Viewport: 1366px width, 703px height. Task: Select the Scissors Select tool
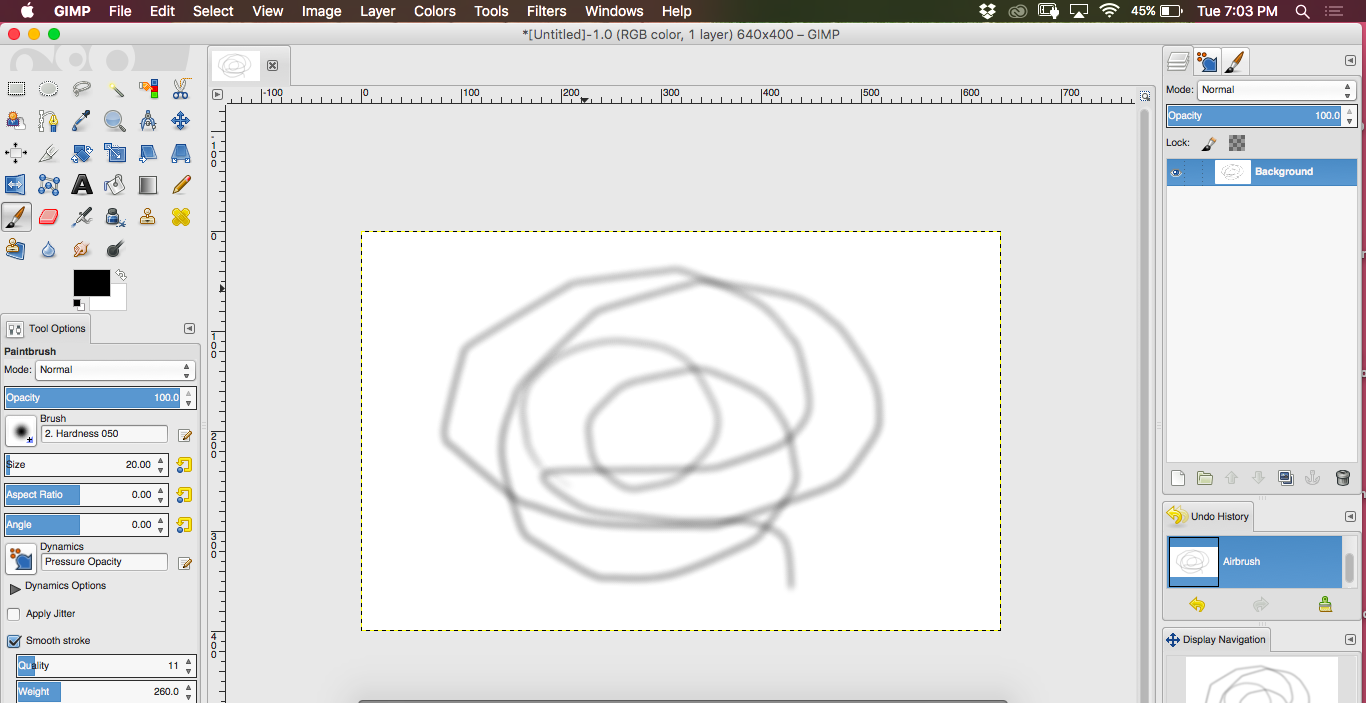(181, 89)
